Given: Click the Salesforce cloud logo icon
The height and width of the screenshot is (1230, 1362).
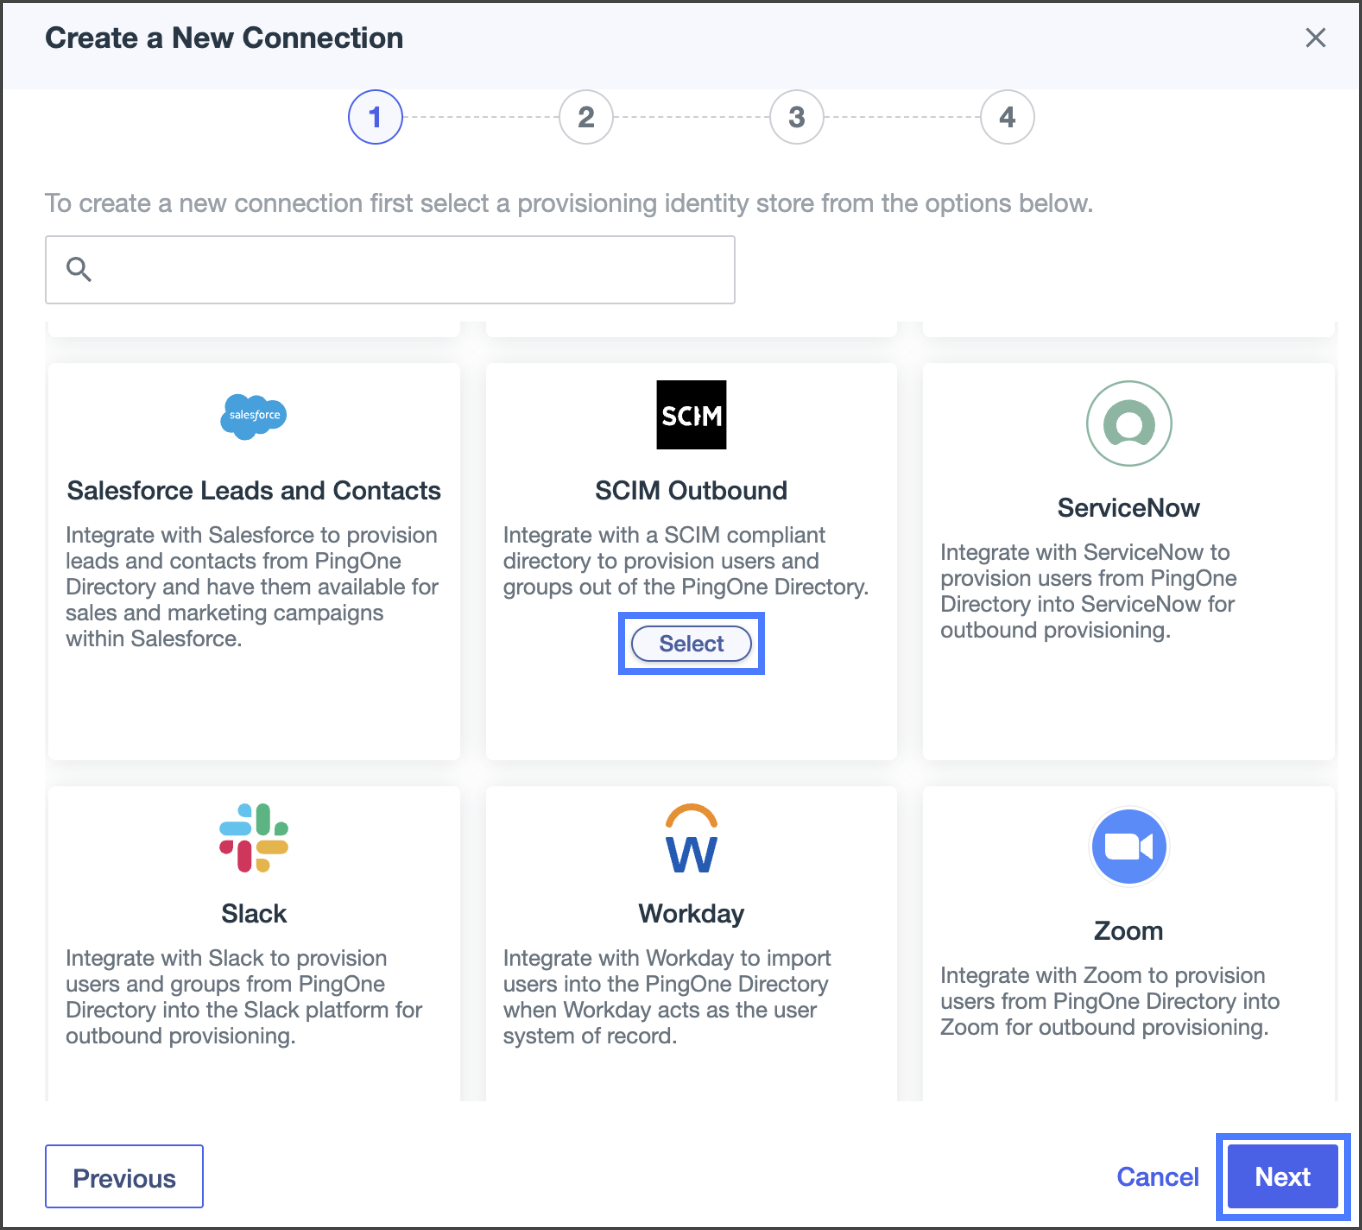Looking at the screenshot, I should click(x=253, y=416).
